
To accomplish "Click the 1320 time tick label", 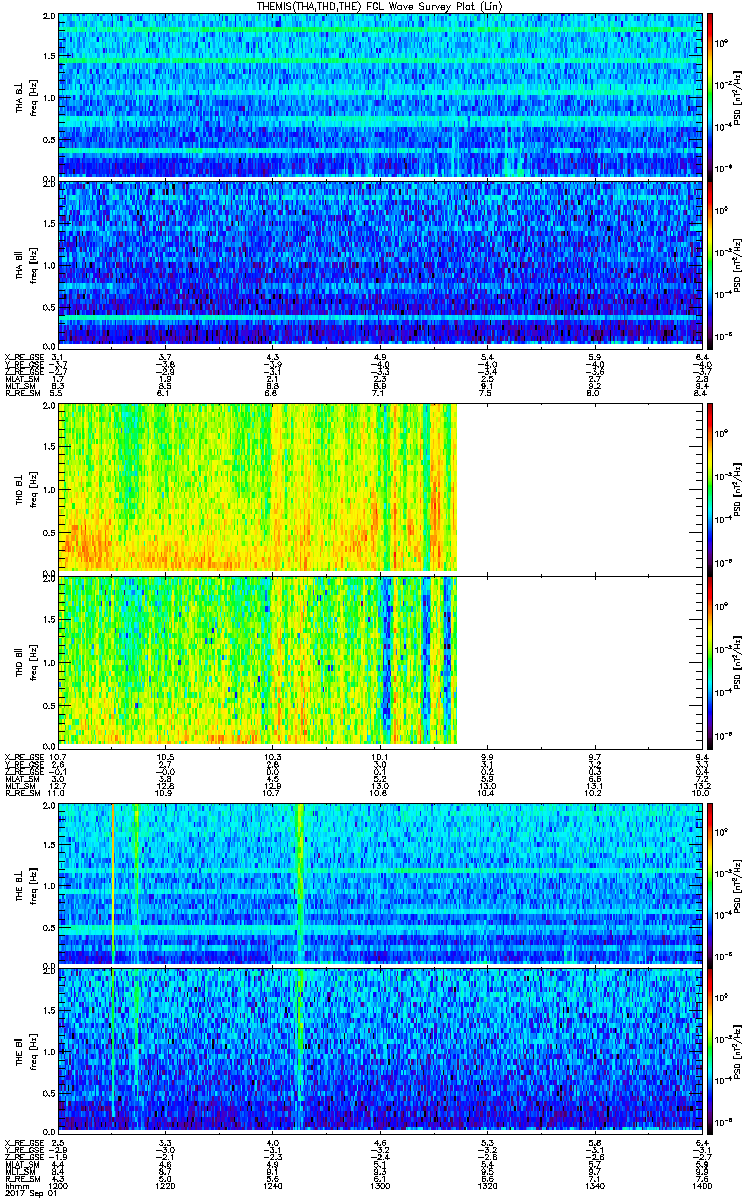I will point(487,1185).
